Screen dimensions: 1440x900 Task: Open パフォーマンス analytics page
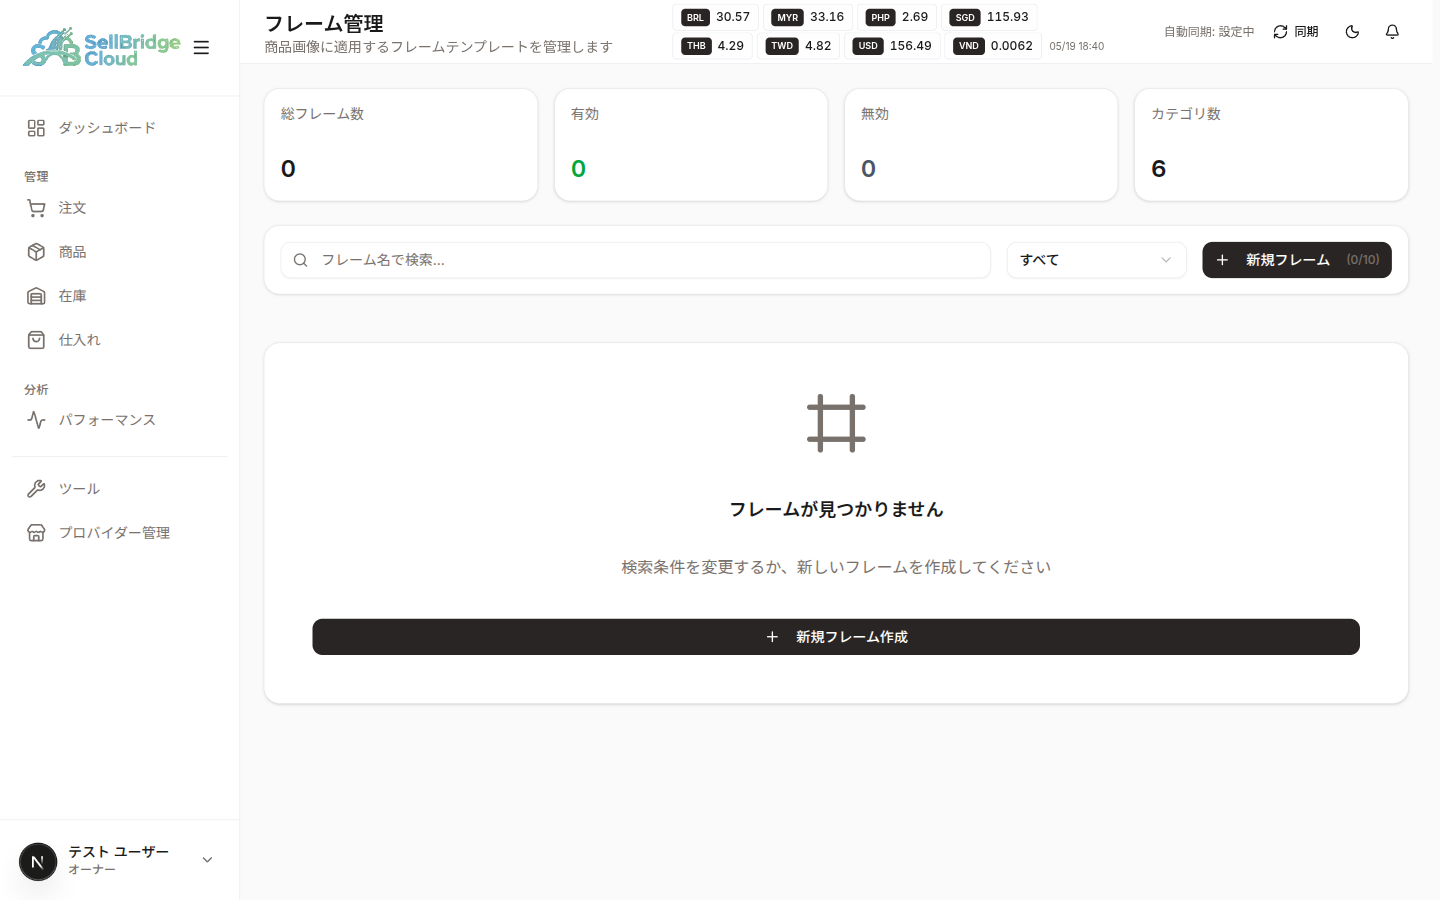[120, 420]
